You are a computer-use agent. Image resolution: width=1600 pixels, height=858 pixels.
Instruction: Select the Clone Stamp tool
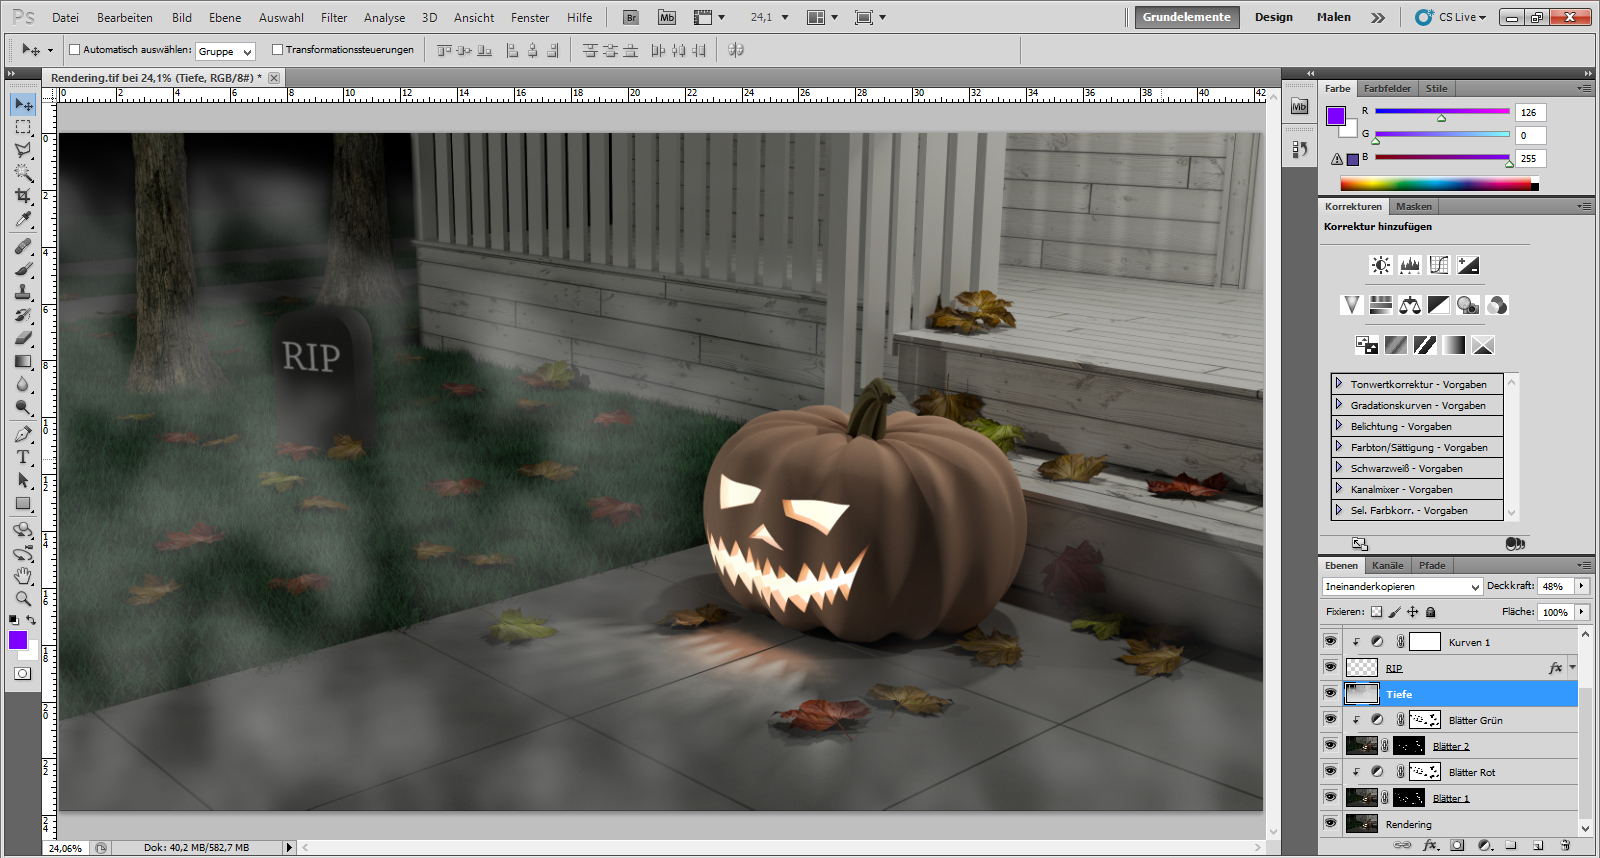pos(23,292)
